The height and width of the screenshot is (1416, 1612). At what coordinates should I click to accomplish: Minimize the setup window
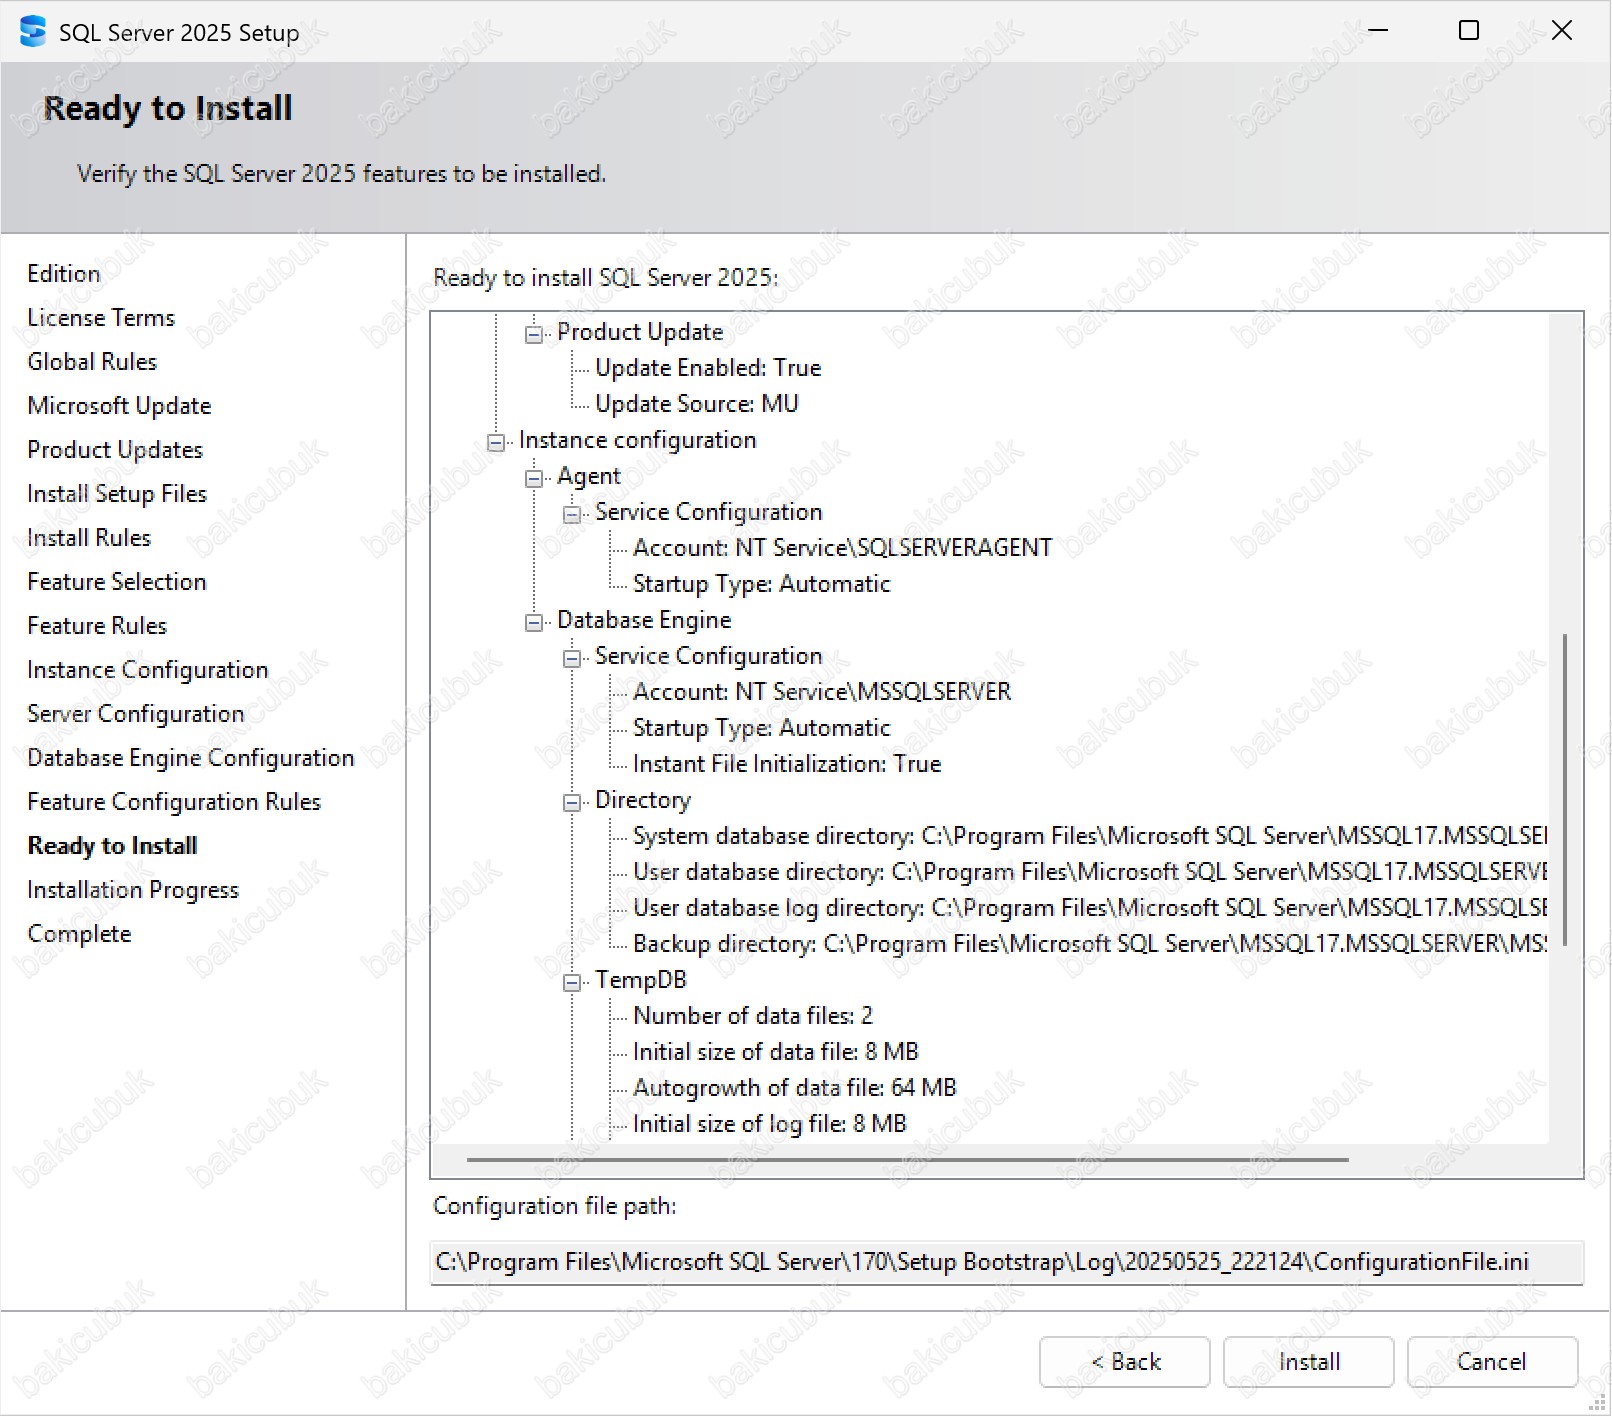pyautogui.click(x=1378, y=31)
